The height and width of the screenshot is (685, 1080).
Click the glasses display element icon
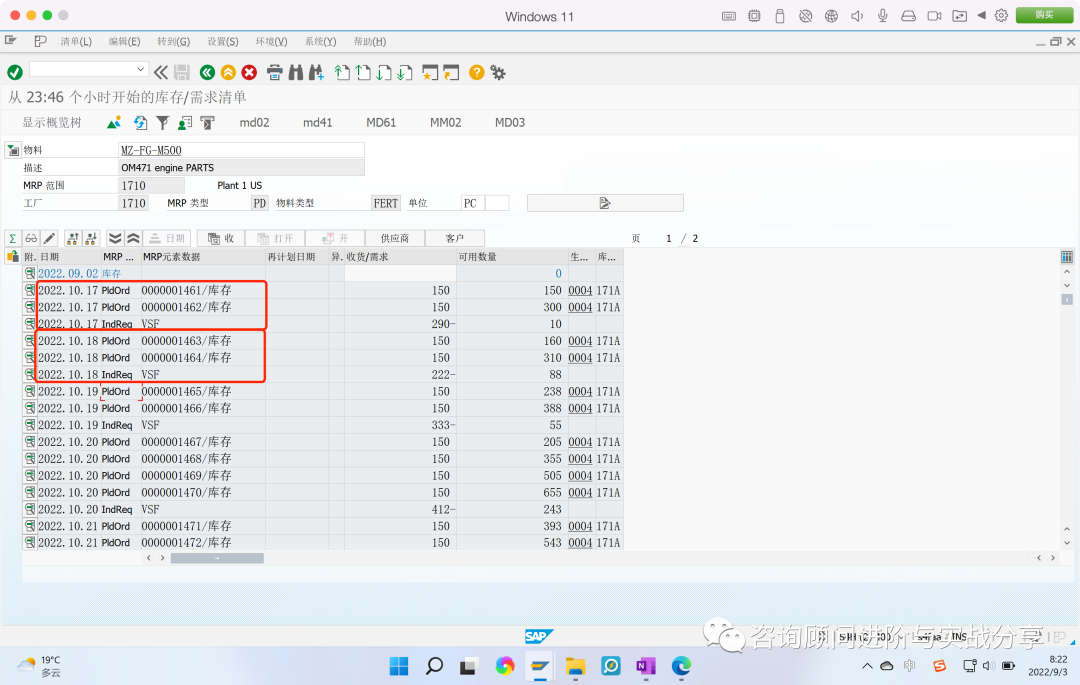click(x=31, y=238)
